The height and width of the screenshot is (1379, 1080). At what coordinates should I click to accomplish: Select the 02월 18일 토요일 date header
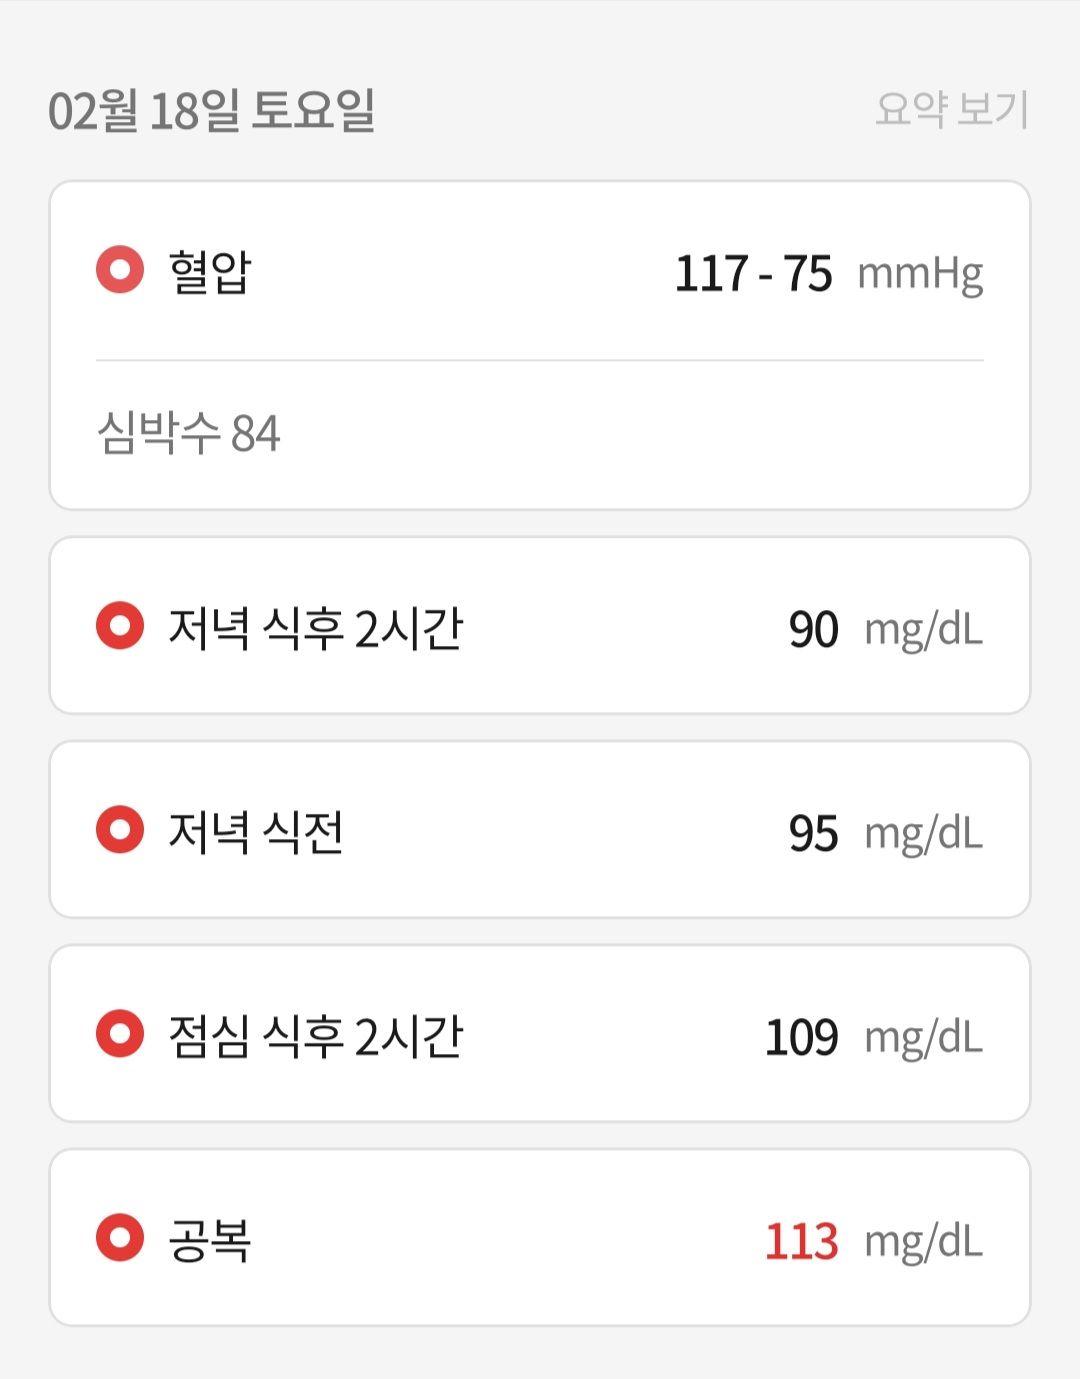point(212,110)
